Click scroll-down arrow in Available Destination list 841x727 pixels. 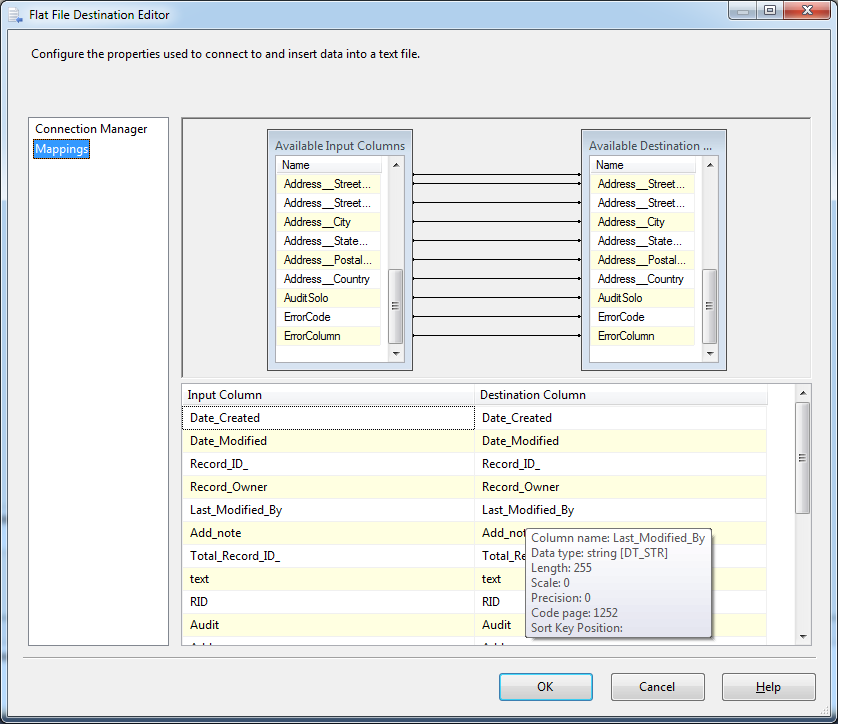(x=711, y=354)
